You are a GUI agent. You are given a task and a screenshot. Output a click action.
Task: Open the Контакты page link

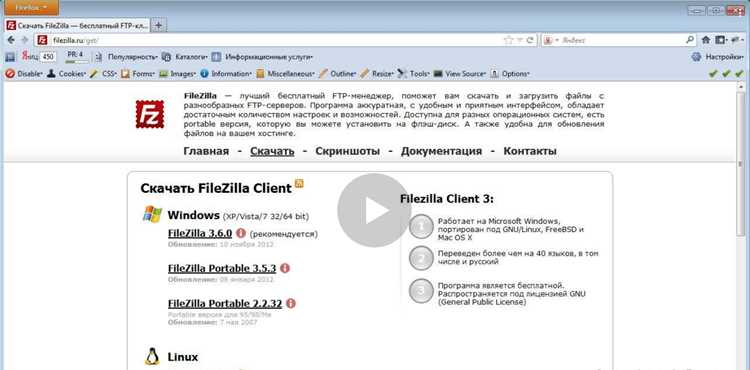(530, 151)
